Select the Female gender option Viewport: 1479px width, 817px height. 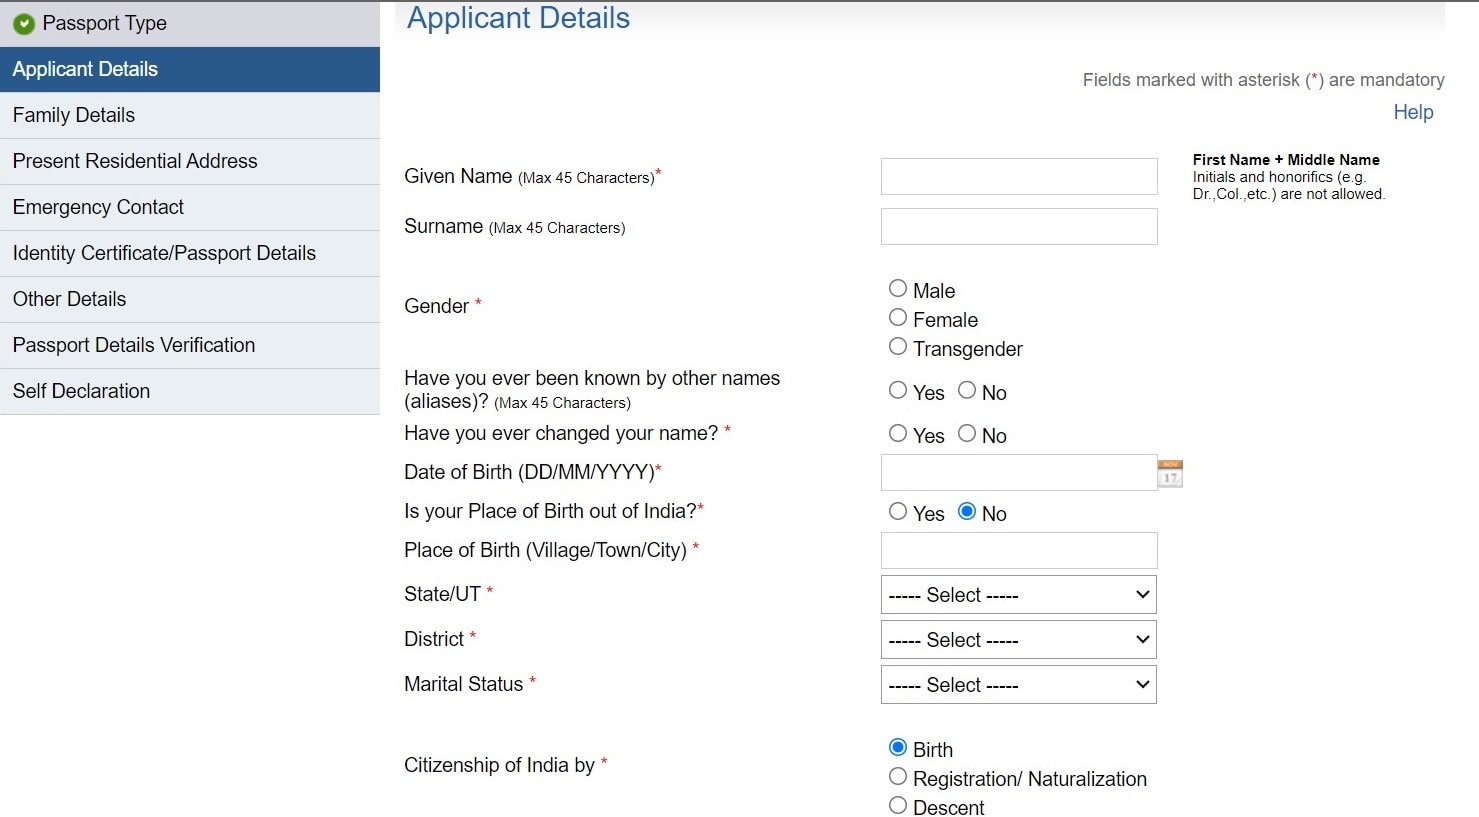[898, 318]
